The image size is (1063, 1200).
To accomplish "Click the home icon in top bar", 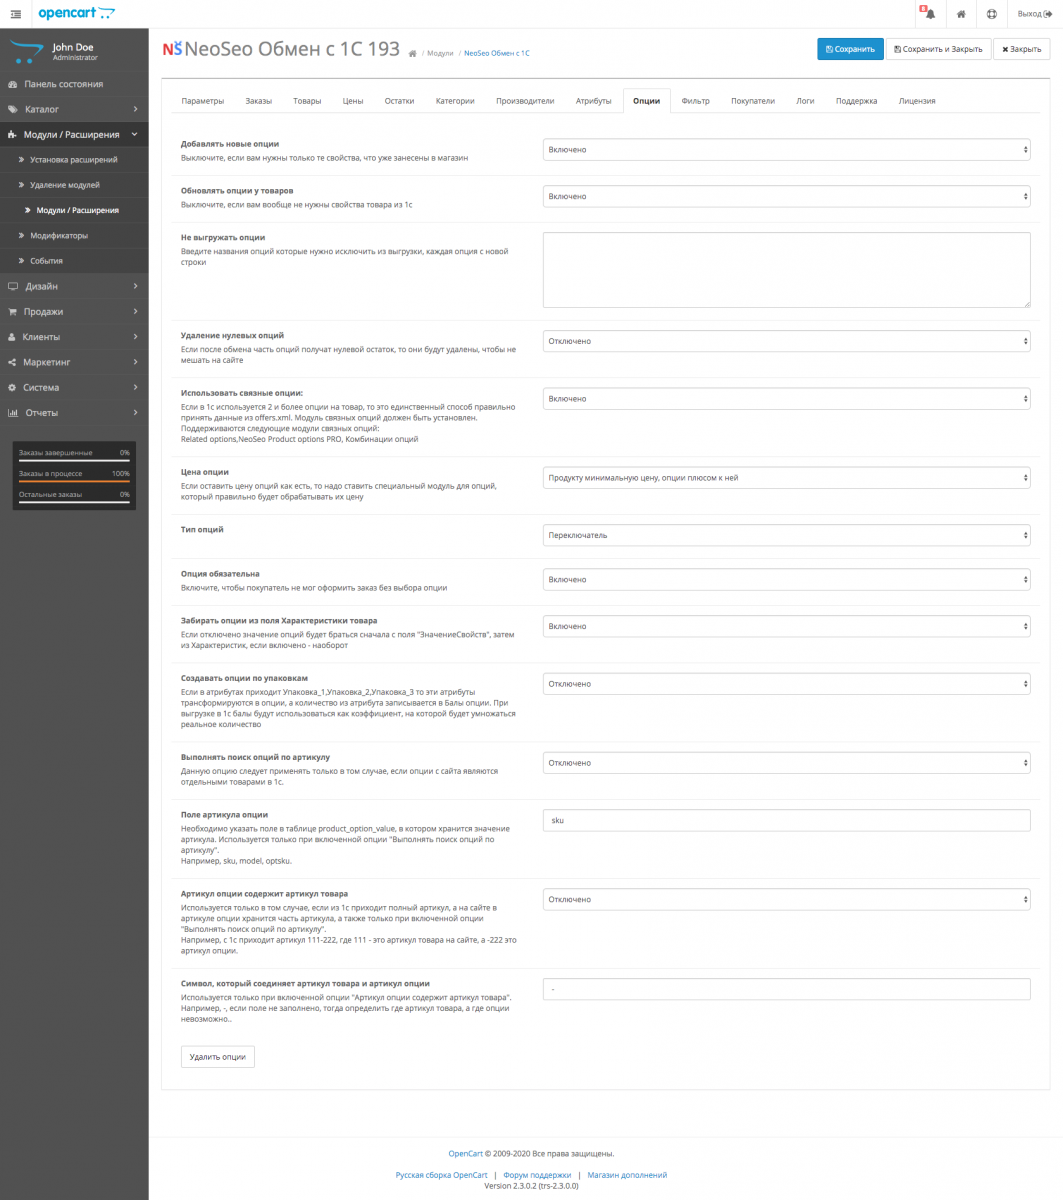I will tap(961, 14).
